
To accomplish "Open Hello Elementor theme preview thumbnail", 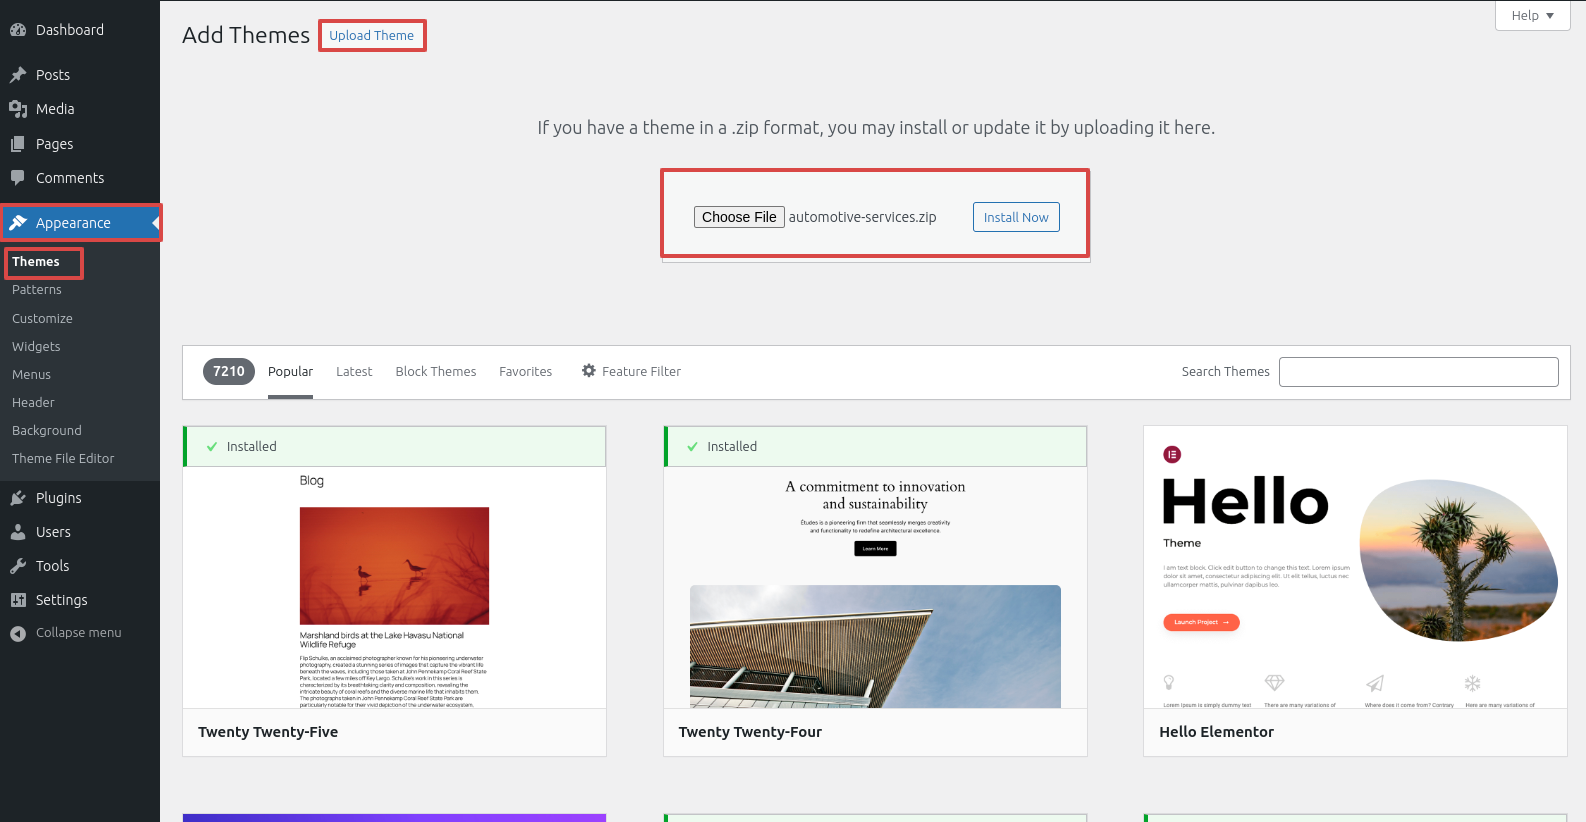I will click(x=1355, y=568).
